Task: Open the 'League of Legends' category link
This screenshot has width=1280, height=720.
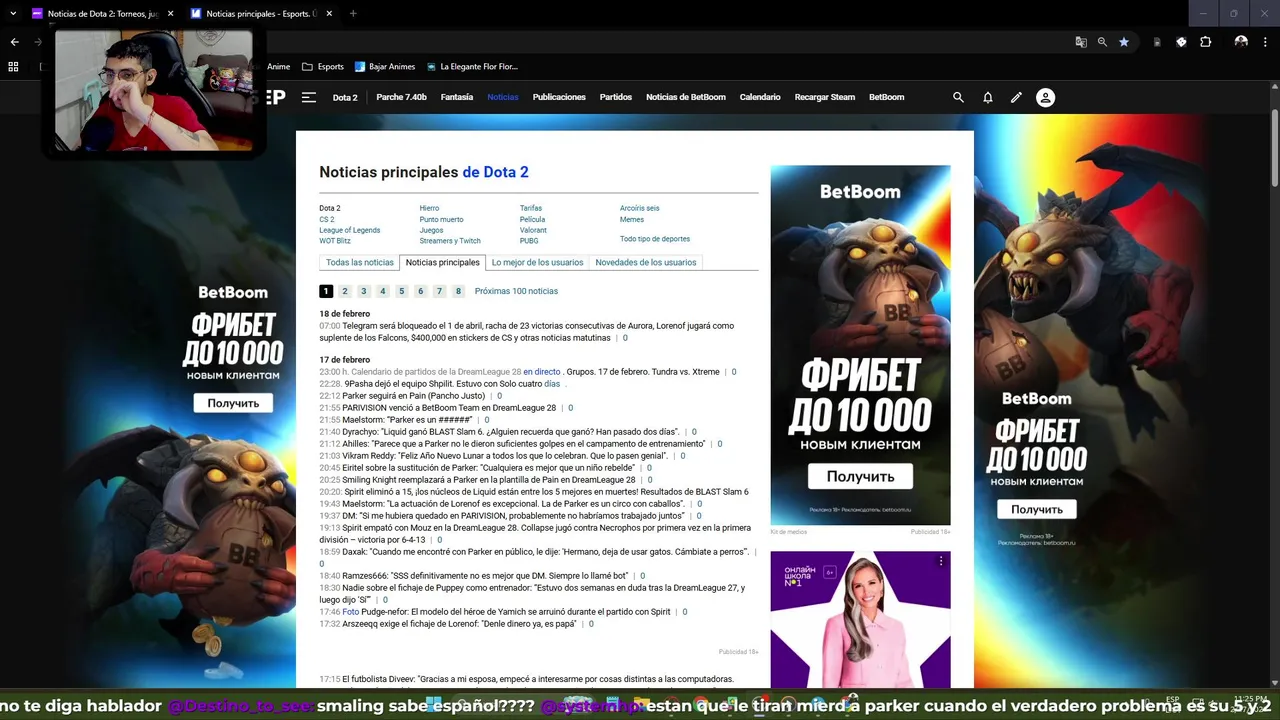Action: 350,230
